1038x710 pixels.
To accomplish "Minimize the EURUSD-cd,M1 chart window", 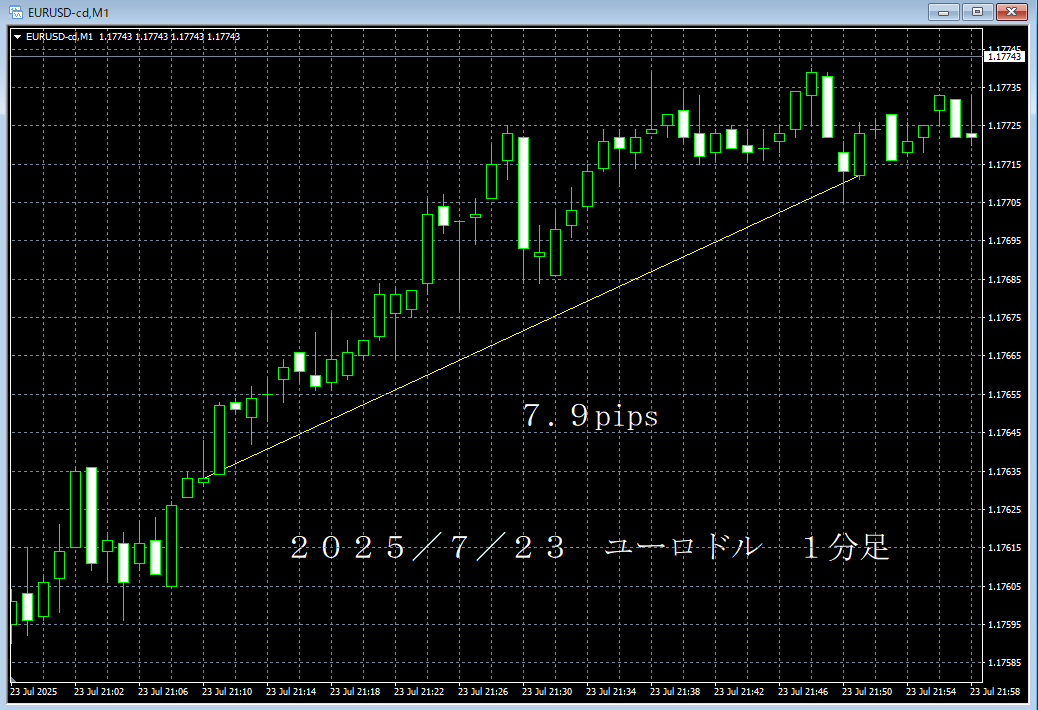I will tap(943, 12).
